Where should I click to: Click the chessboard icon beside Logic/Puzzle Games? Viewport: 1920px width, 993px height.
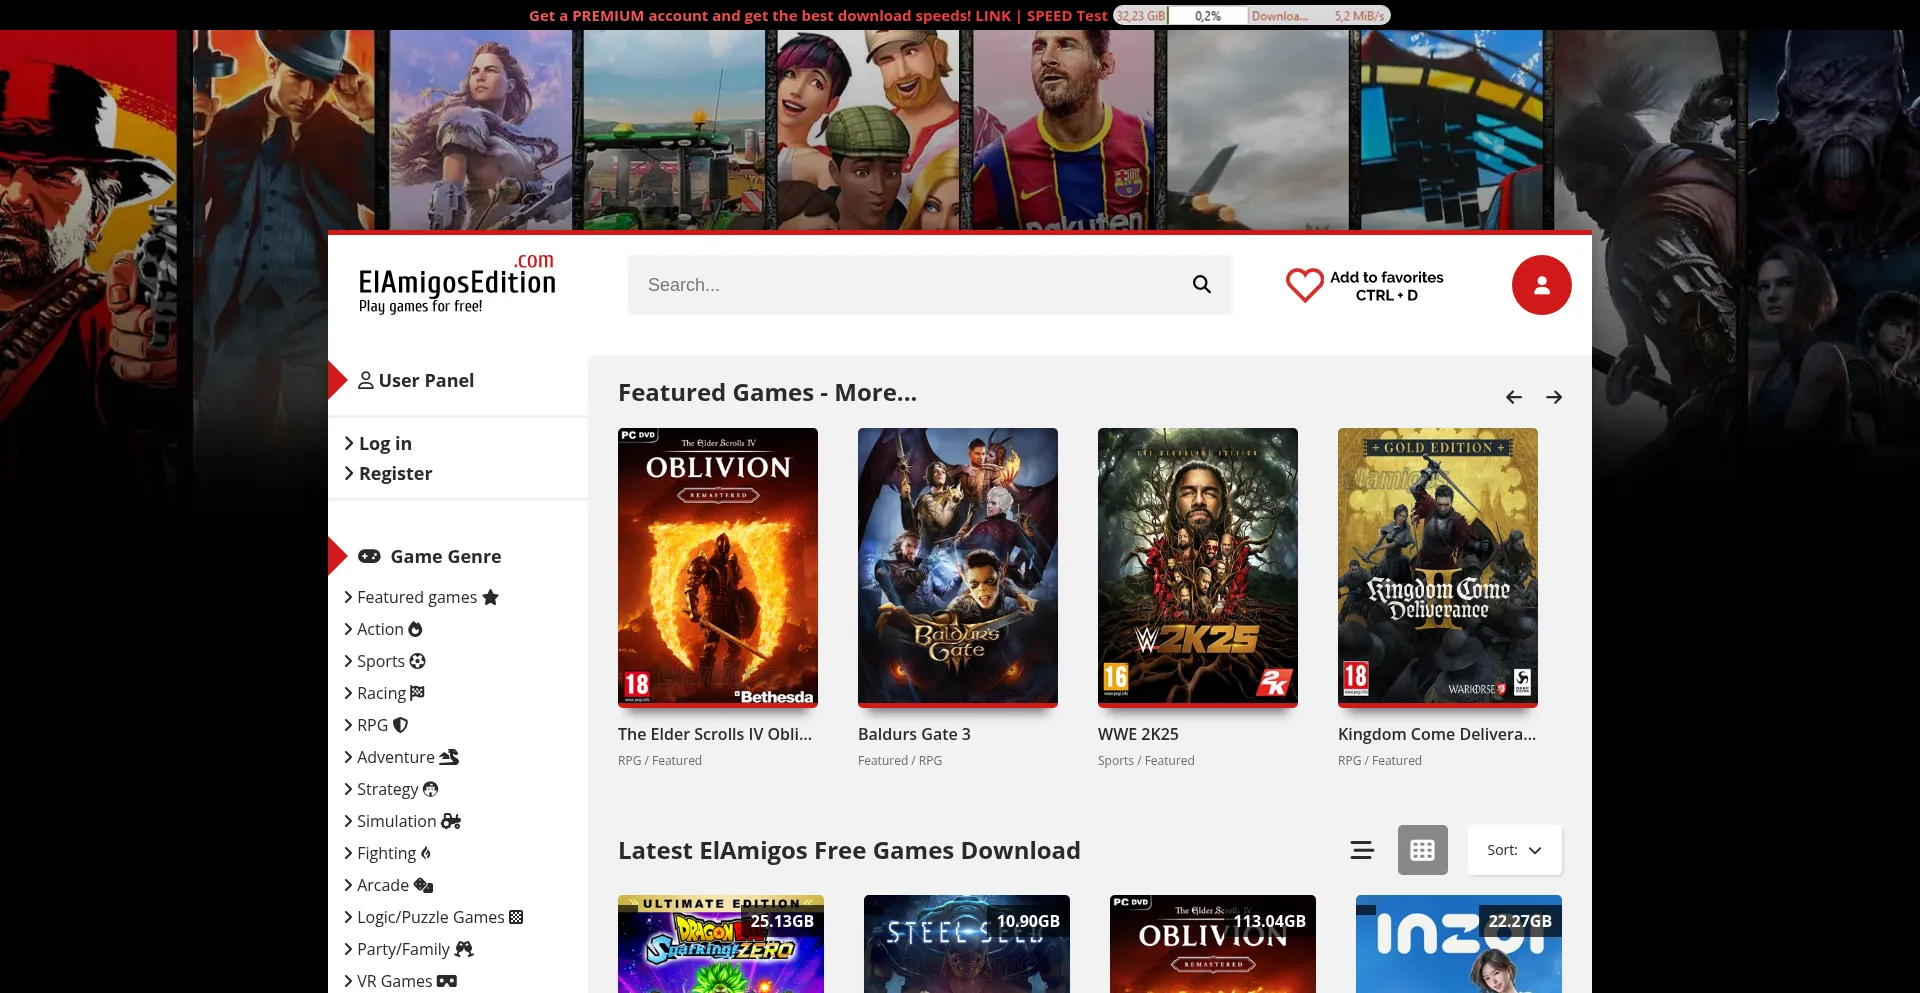(516, 917)
